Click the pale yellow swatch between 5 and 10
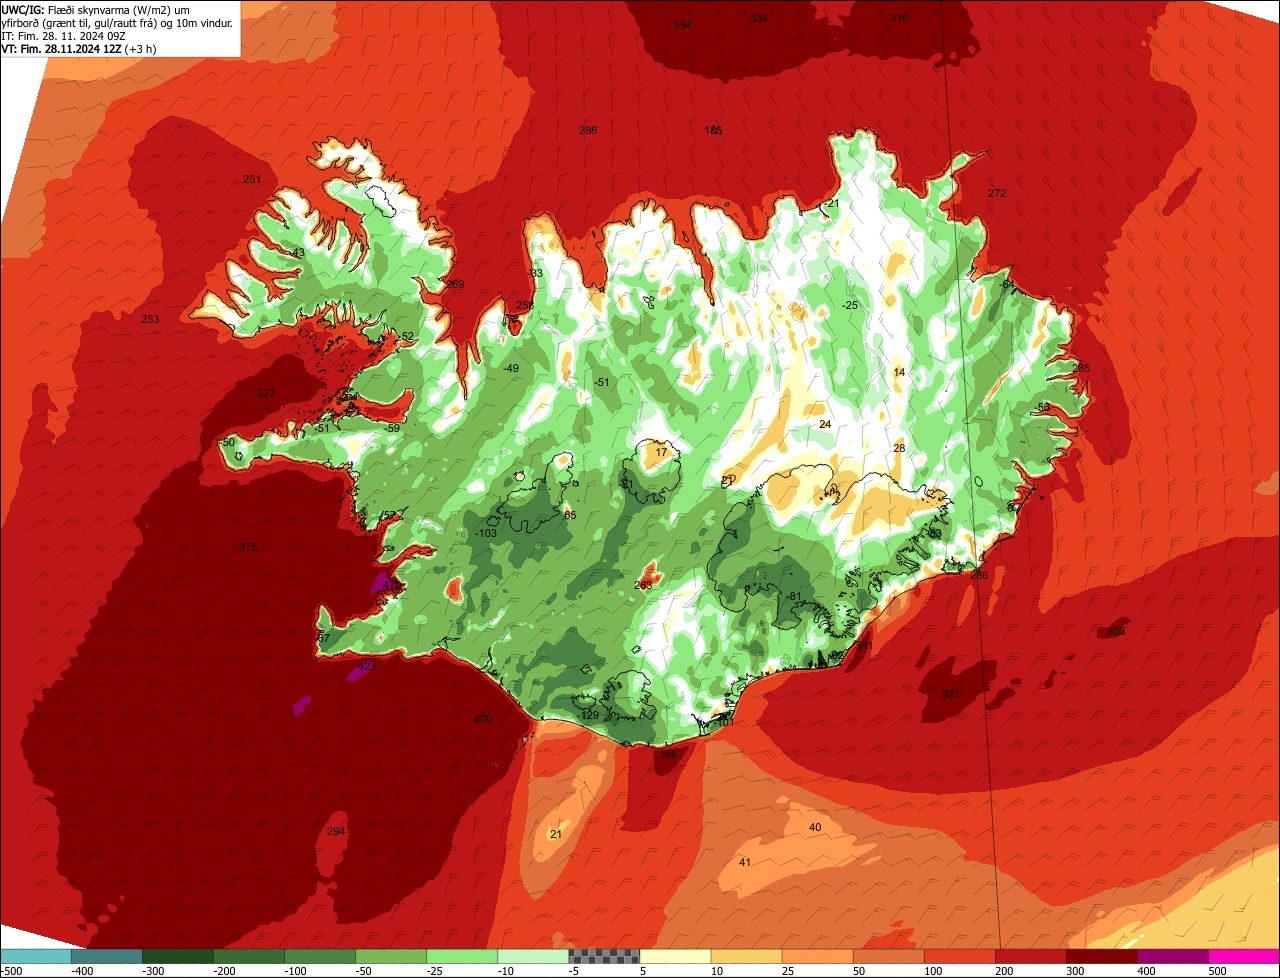Screen dimensions: 1280x978 pos(675,956)
